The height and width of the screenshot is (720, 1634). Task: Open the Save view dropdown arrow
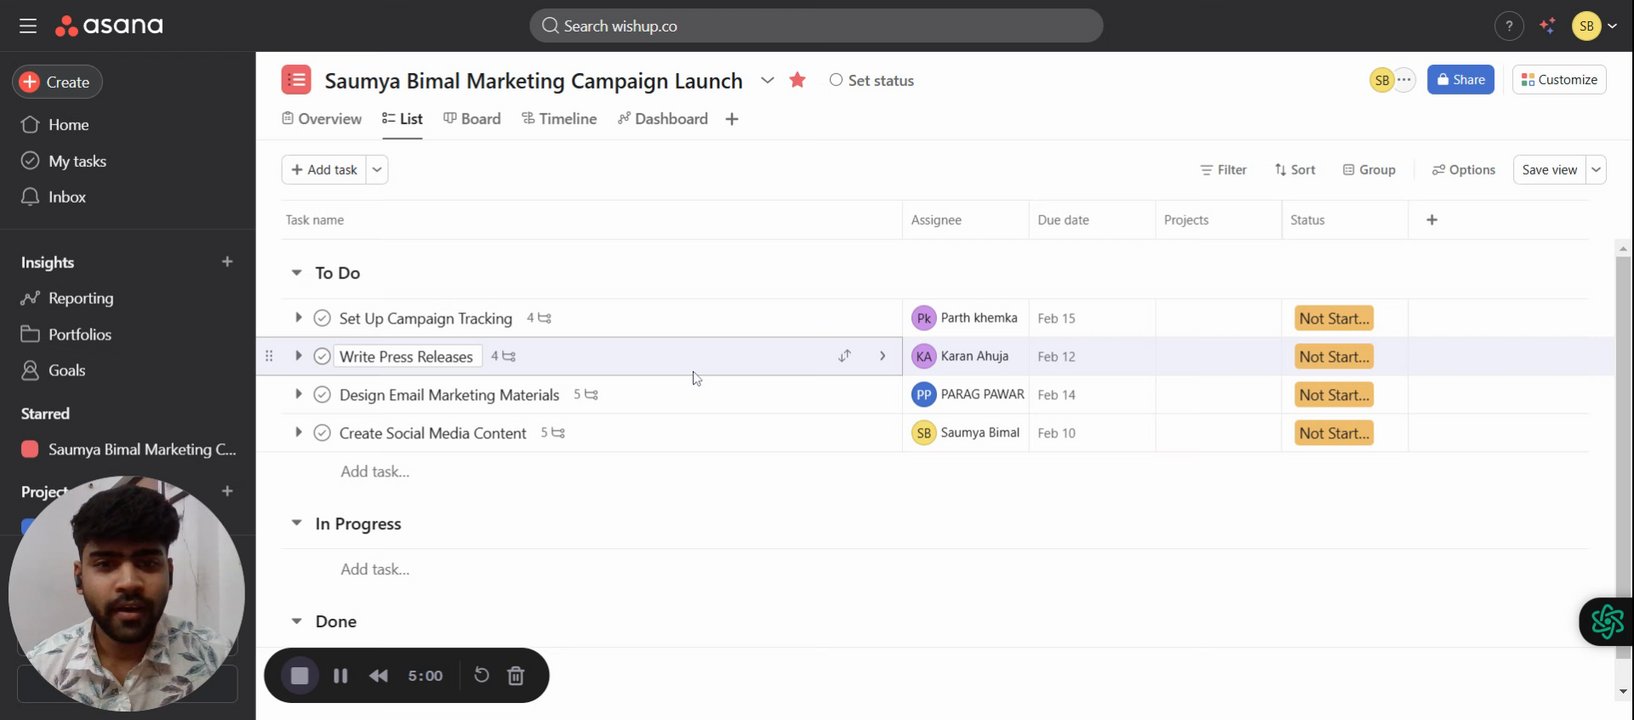pyautogui.click(x=1596, y=170)
